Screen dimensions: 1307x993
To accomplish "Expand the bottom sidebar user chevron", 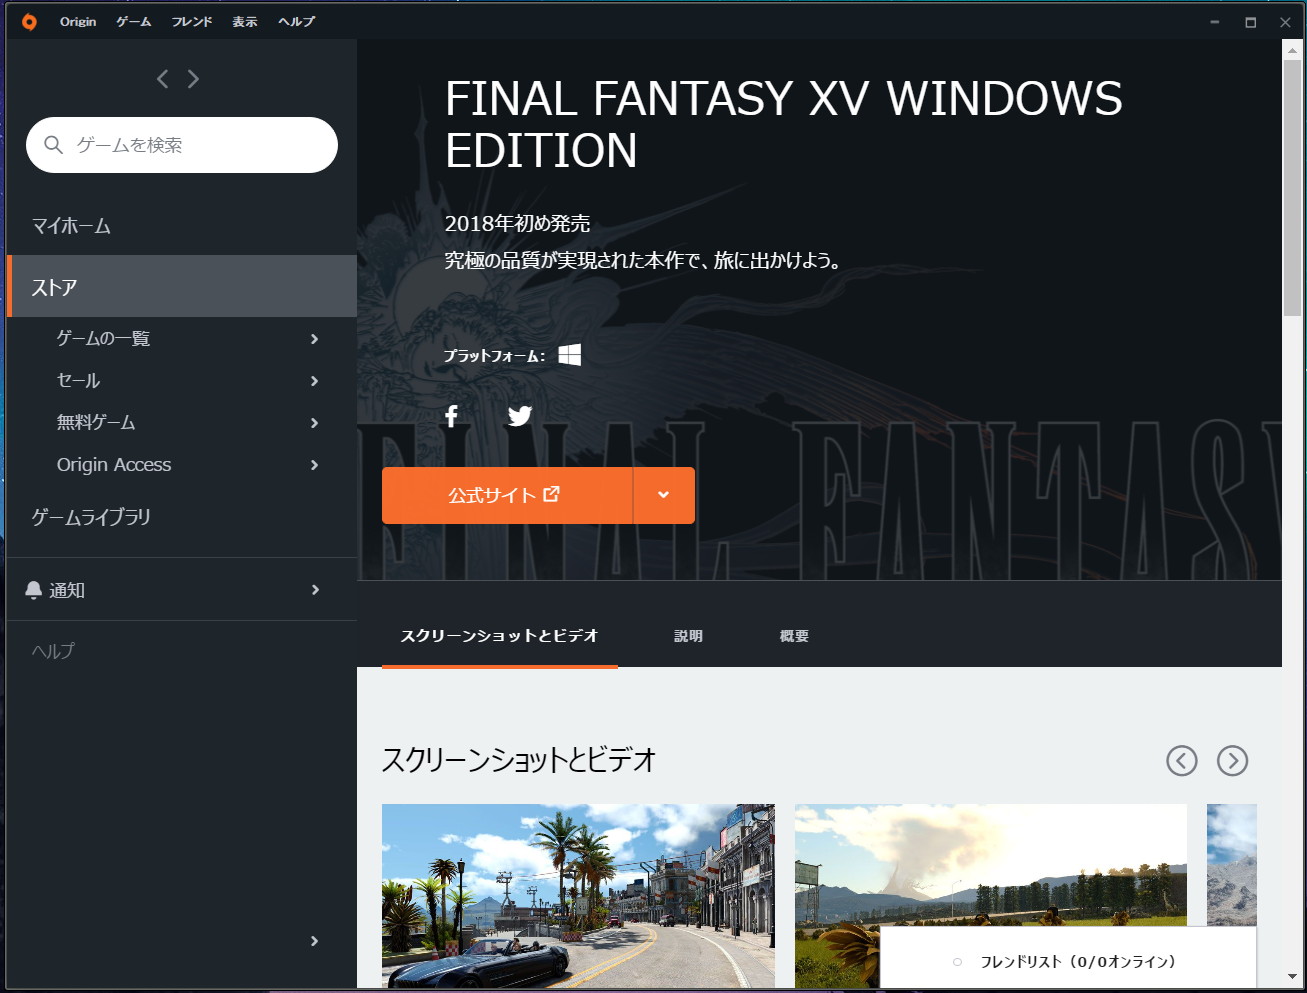I will point(314,941).
